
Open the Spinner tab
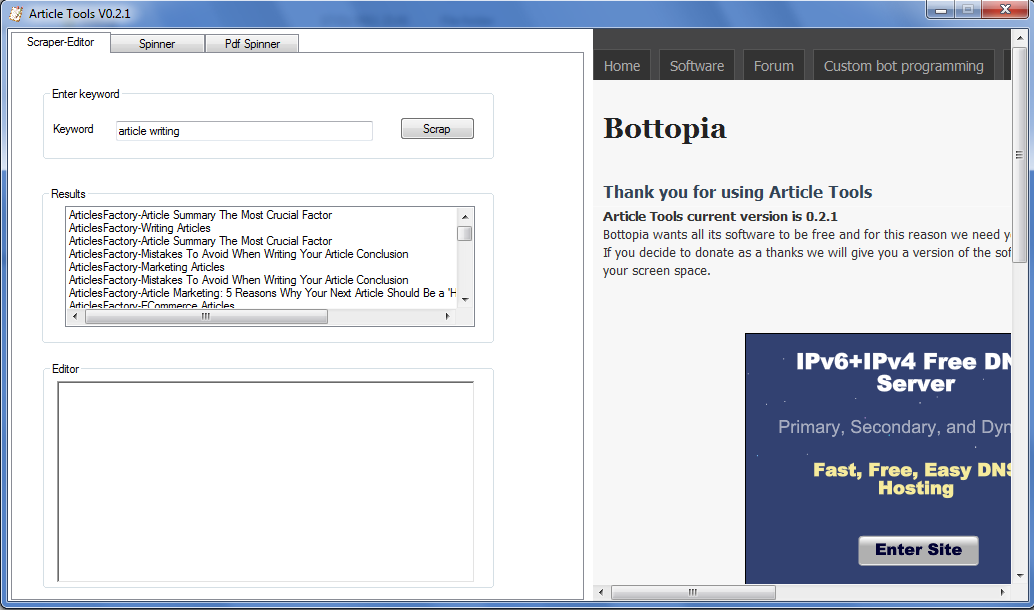[x=157, y=44]
